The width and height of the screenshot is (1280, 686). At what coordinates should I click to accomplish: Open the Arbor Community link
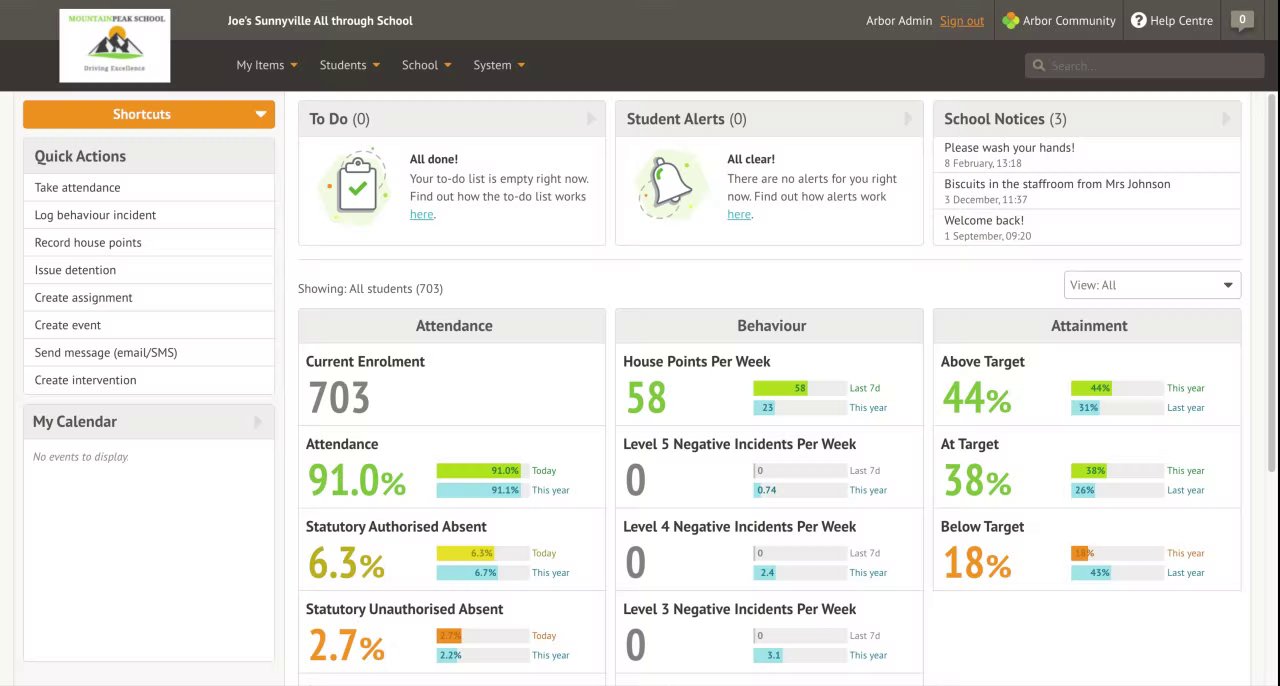click(1059, 20)
